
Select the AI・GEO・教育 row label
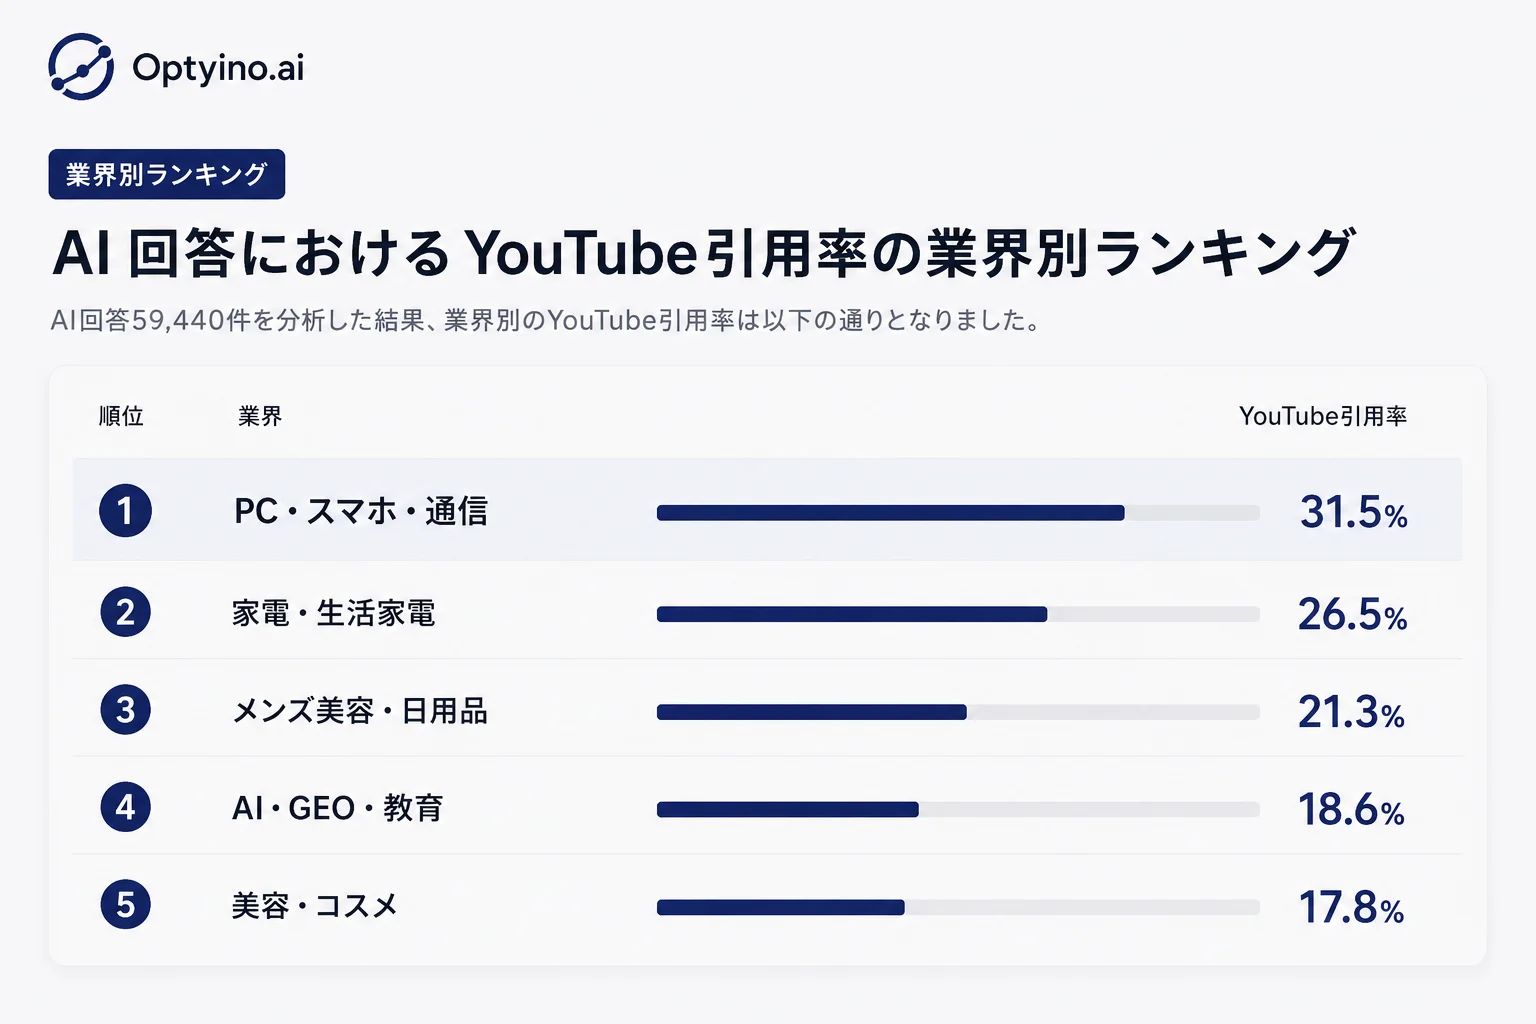tap(337, 808)
